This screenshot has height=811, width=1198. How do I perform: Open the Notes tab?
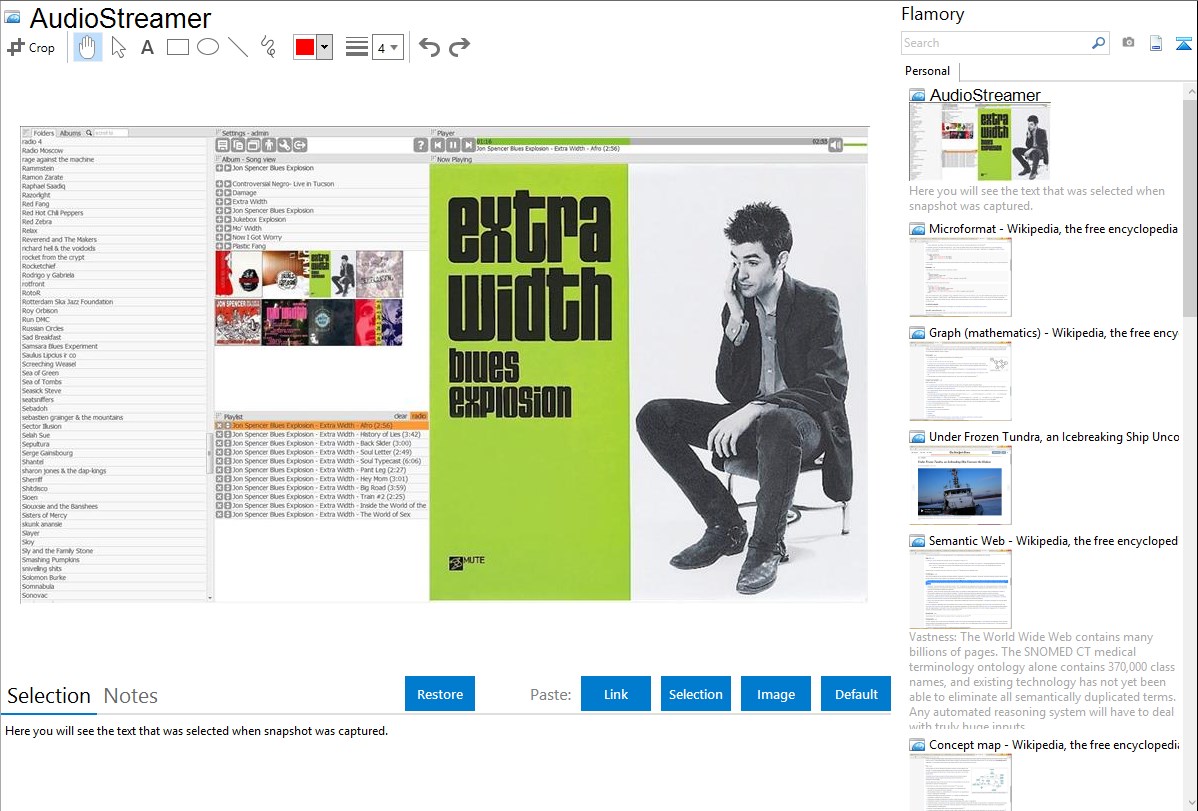[x=131, y=696]
